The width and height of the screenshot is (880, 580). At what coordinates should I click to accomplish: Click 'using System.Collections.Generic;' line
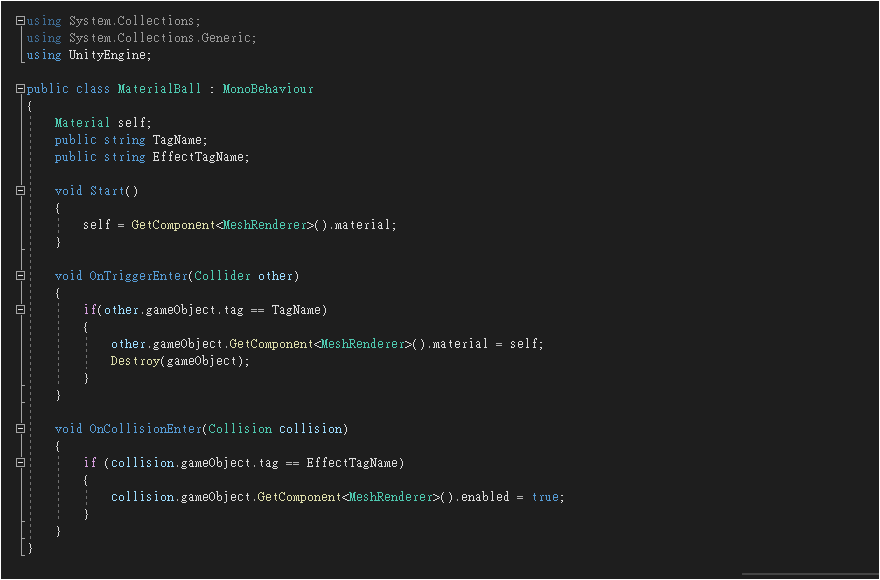pyautogui.click(x=141, y=38)
